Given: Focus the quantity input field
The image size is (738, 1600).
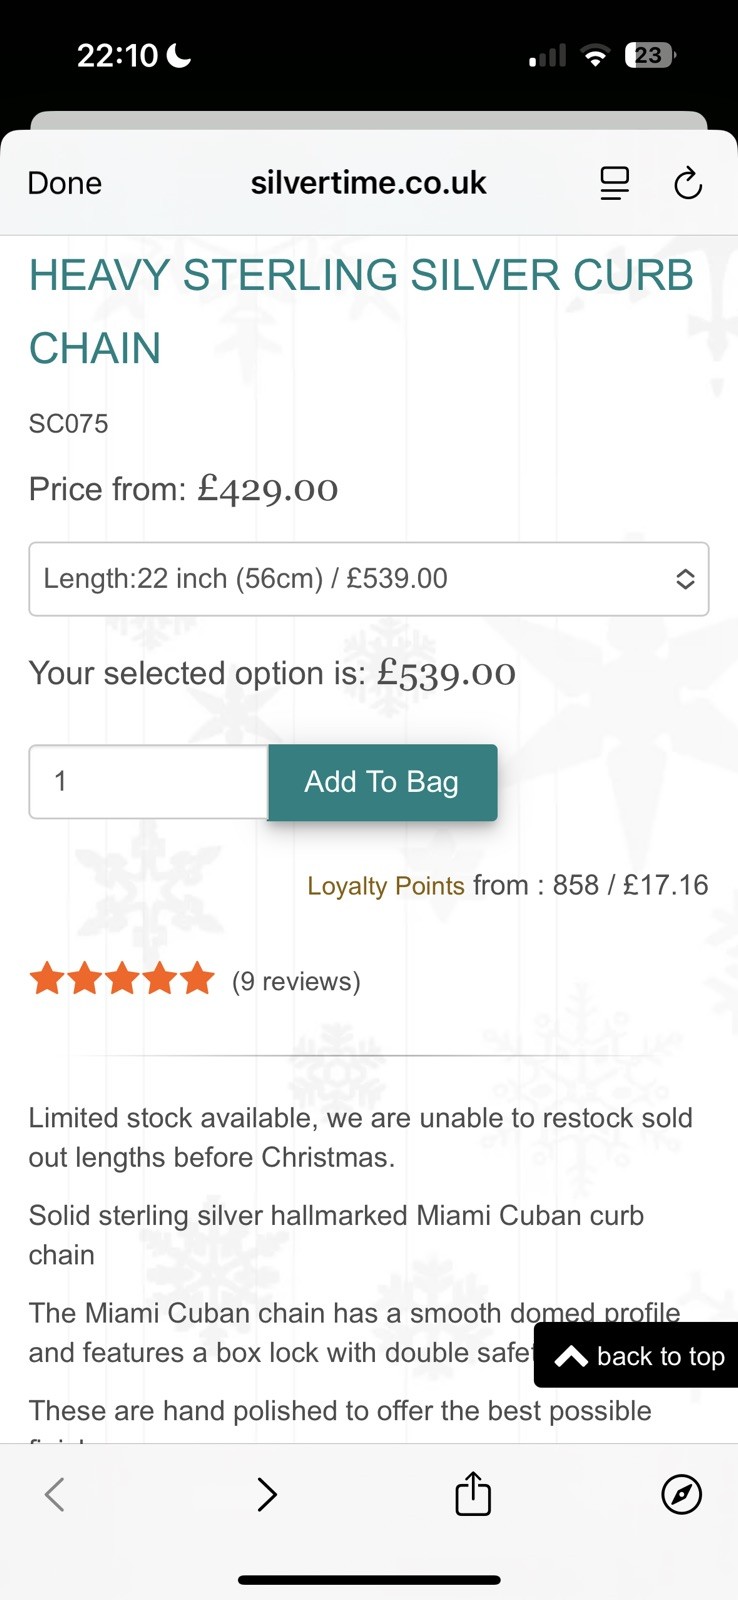Looking at the screenshot, I should point(148,782).
